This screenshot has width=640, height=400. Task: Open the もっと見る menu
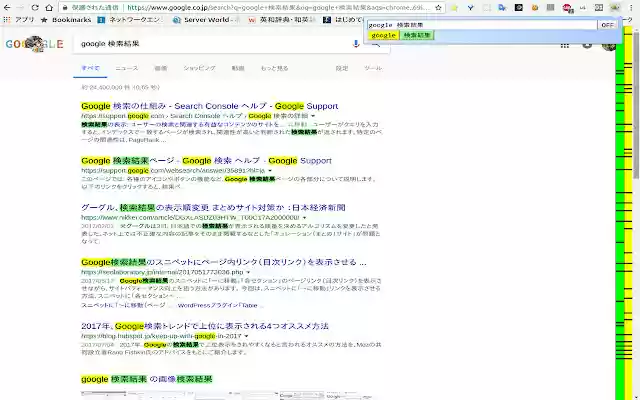coord(274,68)
